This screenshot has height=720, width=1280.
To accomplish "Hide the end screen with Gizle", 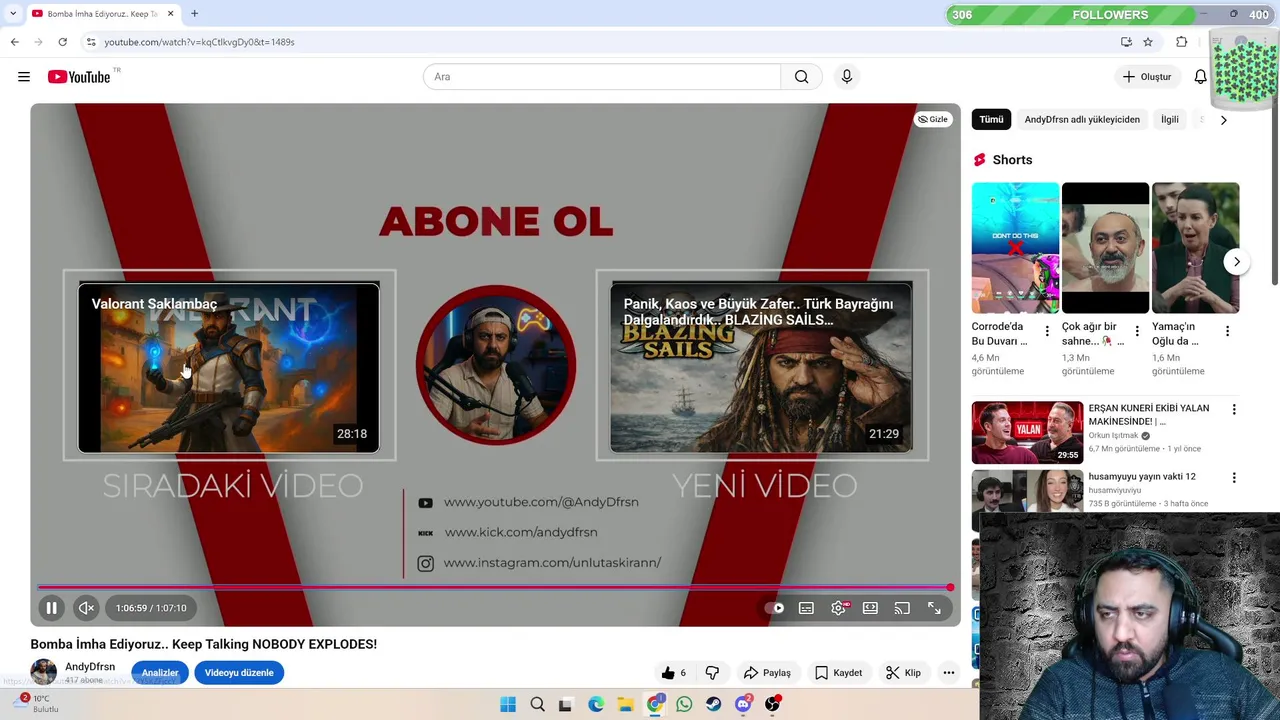I will tap(932, 119).
